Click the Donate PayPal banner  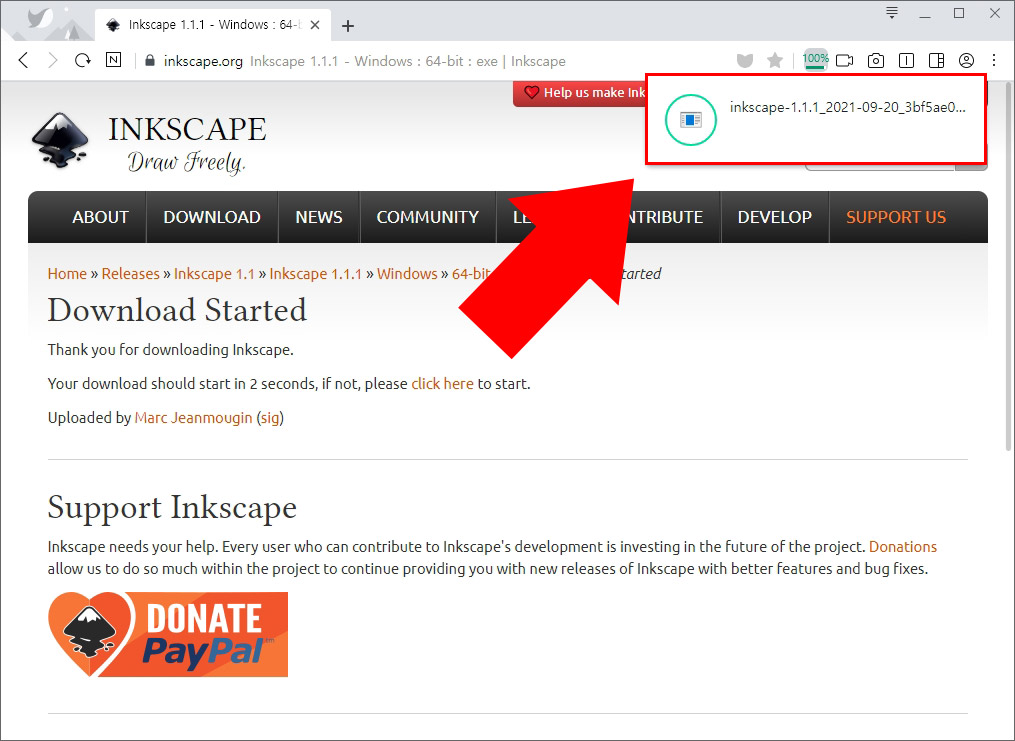point(168,635)
